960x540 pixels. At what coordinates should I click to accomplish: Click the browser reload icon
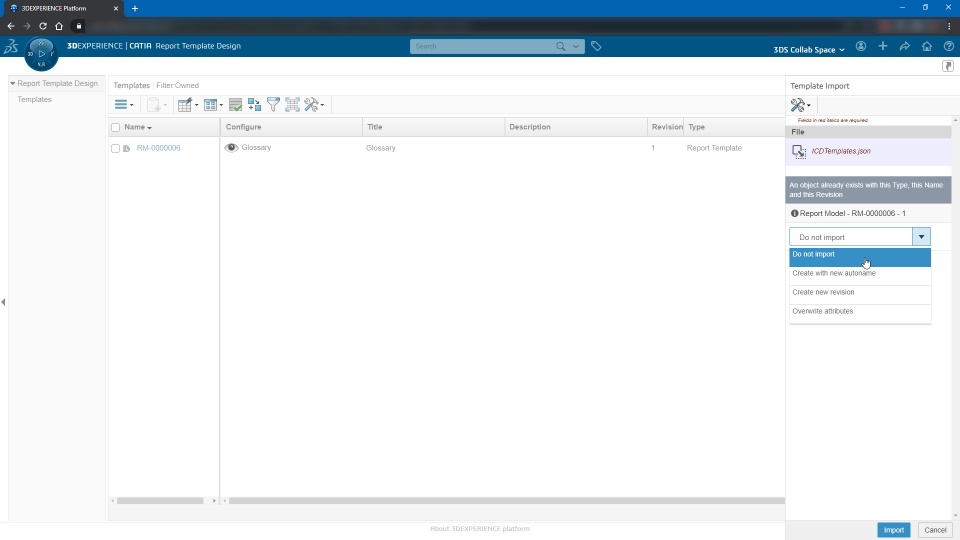(x=43, y=26)
